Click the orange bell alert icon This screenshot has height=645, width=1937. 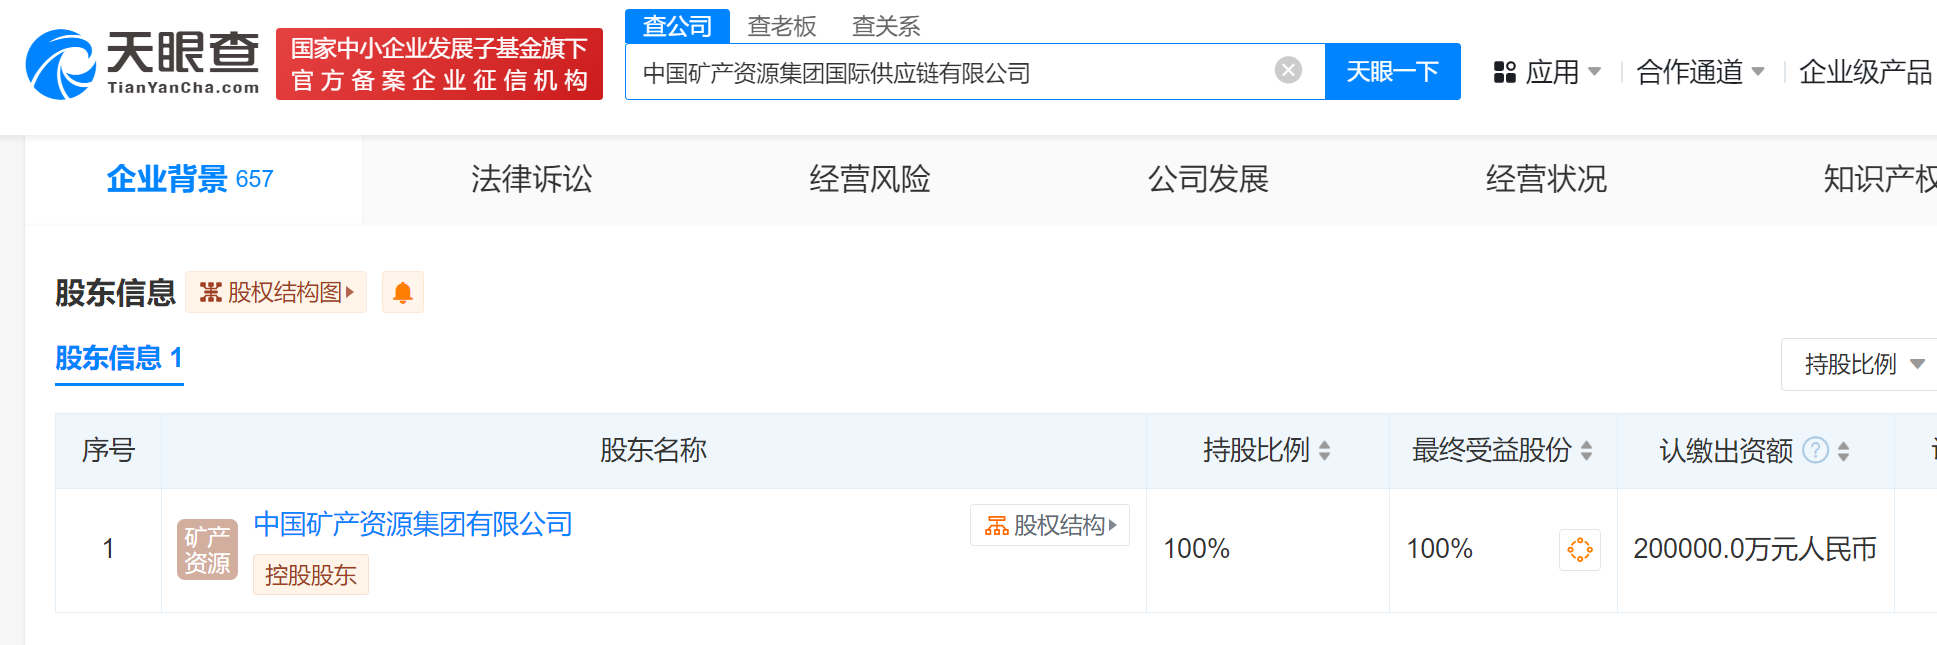403,293
